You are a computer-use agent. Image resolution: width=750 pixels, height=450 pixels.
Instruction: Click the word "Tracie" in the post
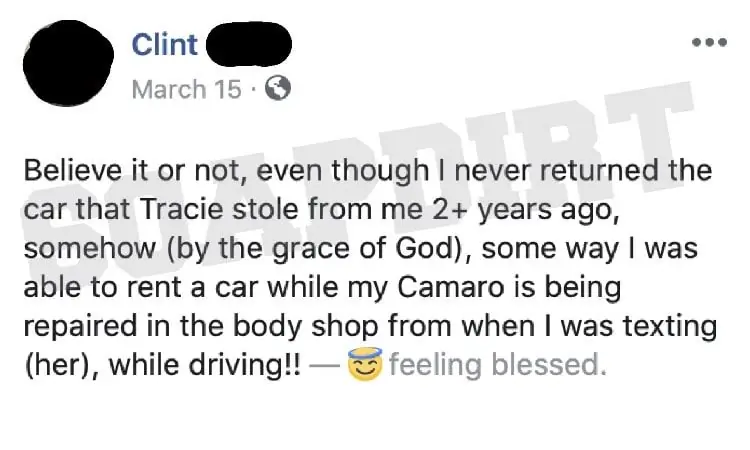coord(182,209)
